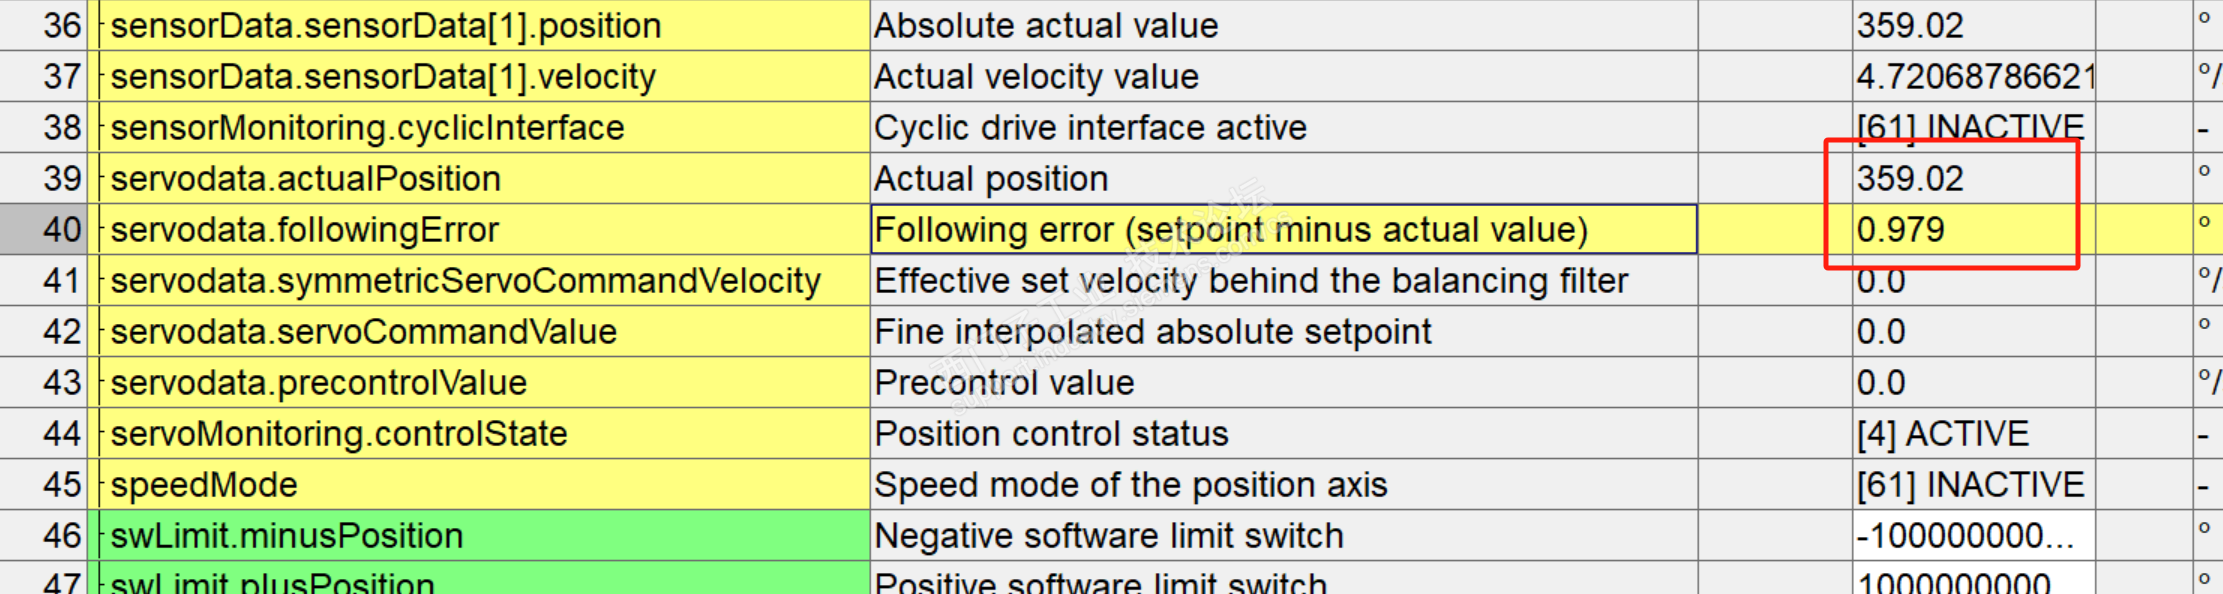The image size is (2223, 594).
Task: Click servoMonitoring.controlState [4] ACTIVE value
Action: [x=1942, y=434]
